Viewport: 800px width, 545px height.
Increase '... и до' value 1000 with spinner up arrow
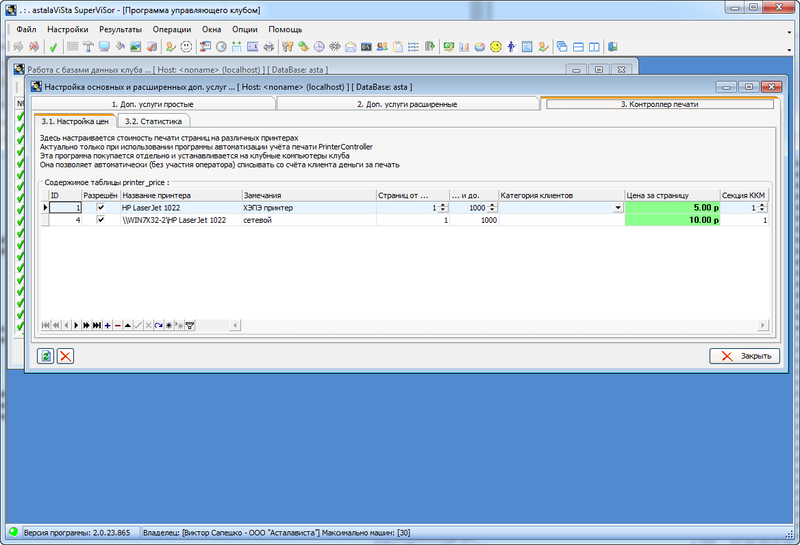coord(492,205)
